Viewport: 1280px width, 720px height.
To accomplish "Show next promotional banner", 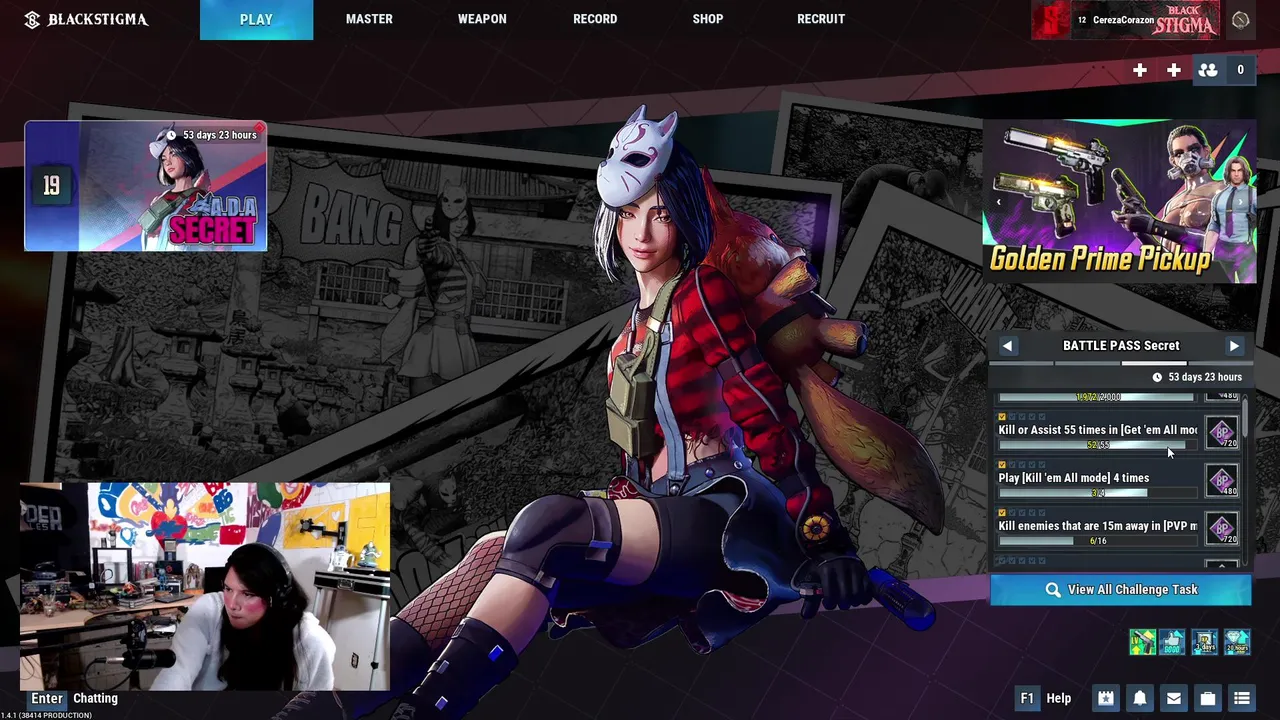I will pos(1242,201).
